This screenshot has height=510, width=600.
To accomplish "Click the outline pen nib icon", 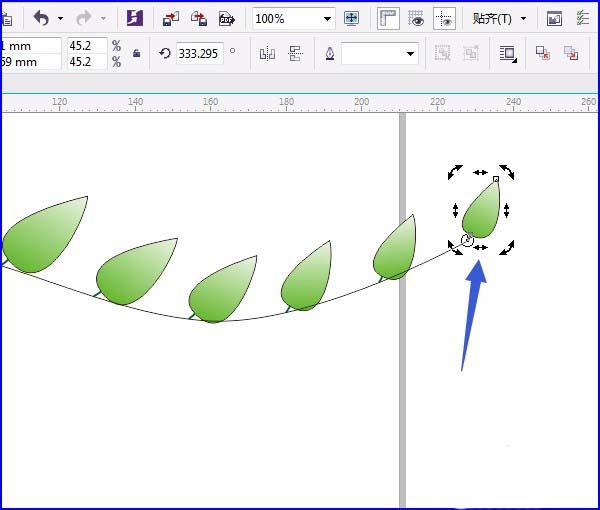I will coord(330,54).
